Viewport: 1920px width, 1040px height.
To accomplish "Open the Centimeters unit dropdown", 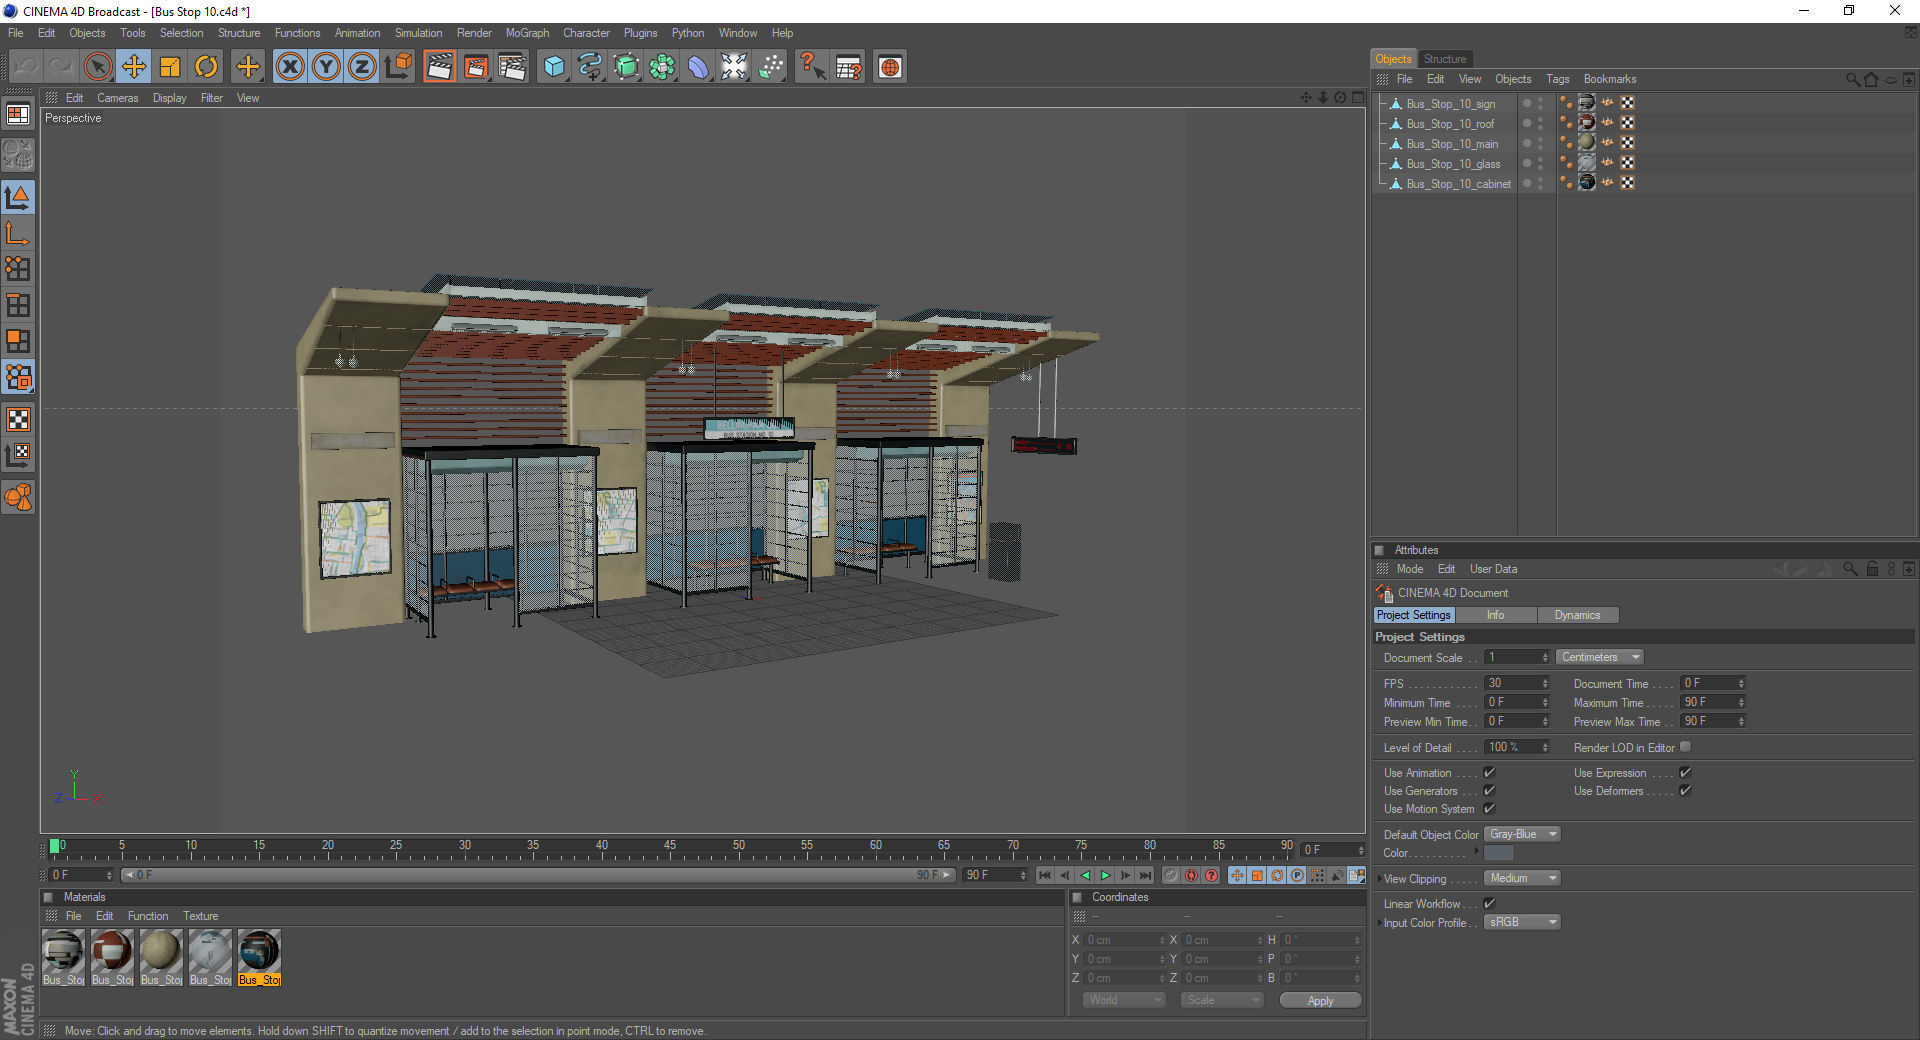I will 1599,657.
